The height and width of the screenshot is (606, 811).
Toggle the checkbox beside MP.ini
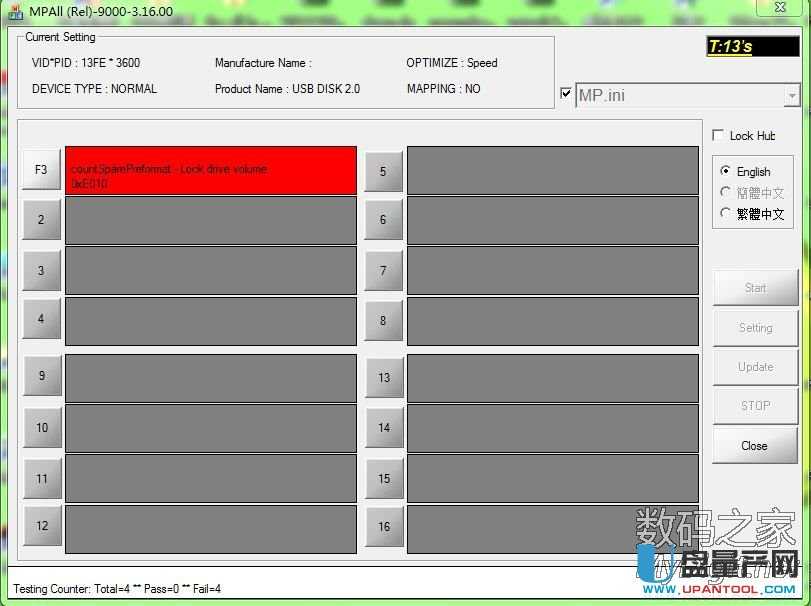tap(566, 94)
